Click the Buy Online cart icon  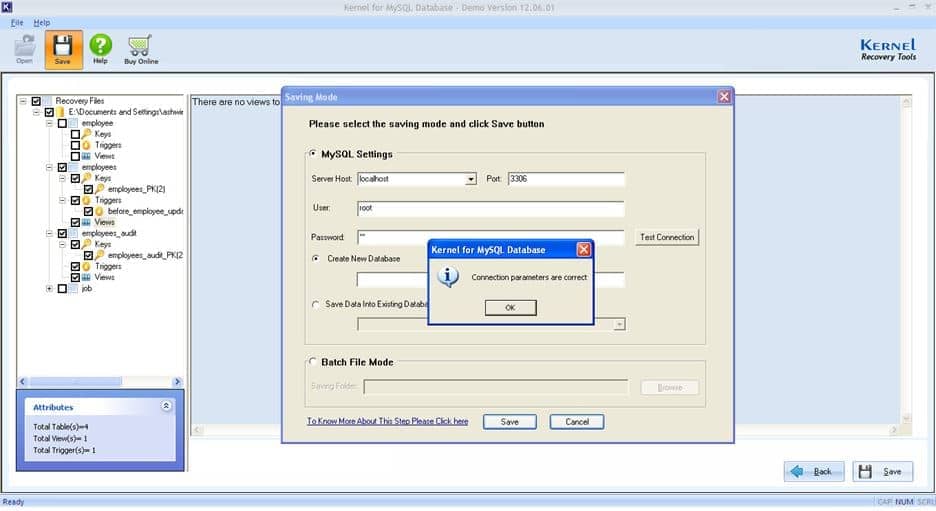pyautogui.click(x=141, y=49)
